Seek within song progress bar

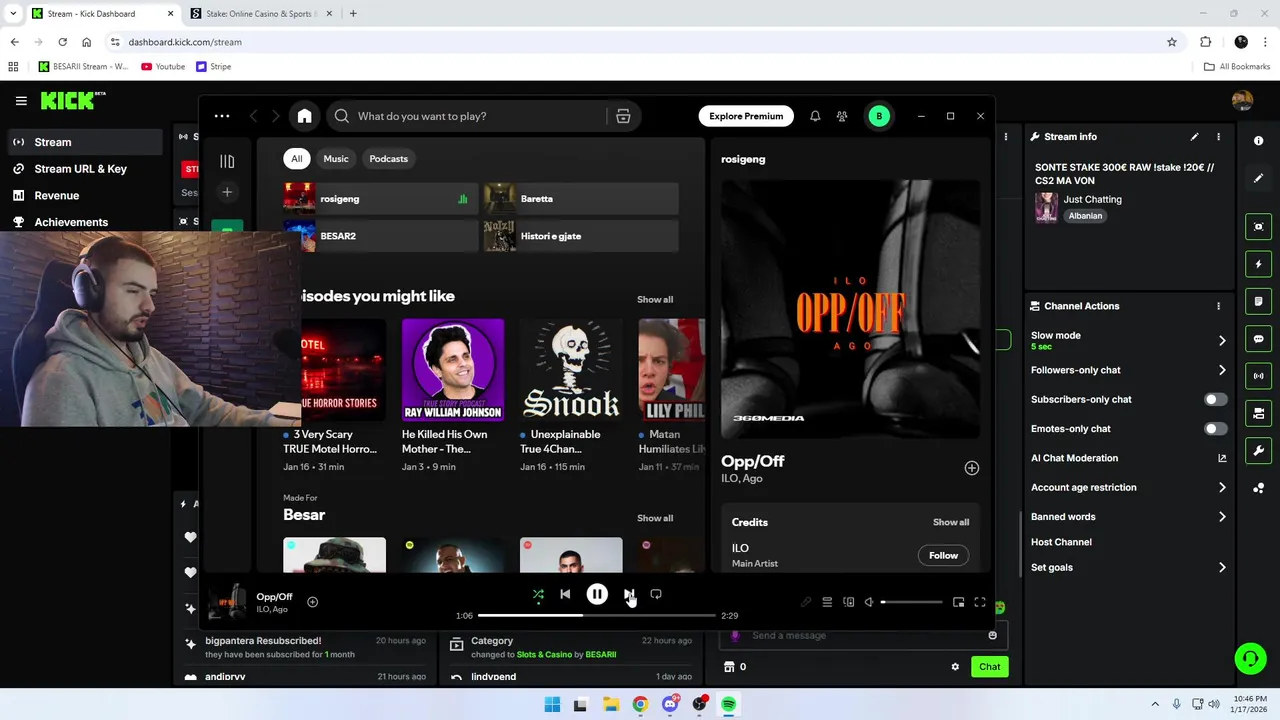(x=596, y=615)
